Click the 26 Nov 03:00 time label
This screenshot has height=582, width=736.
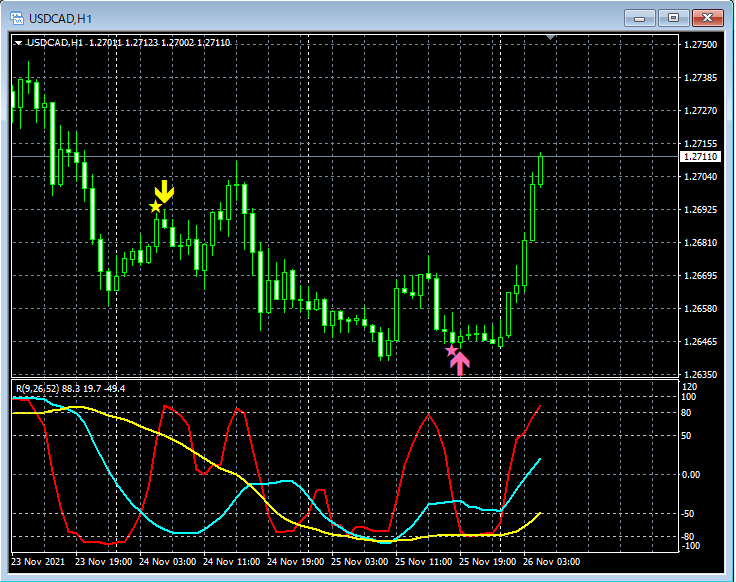coord(552,561)
